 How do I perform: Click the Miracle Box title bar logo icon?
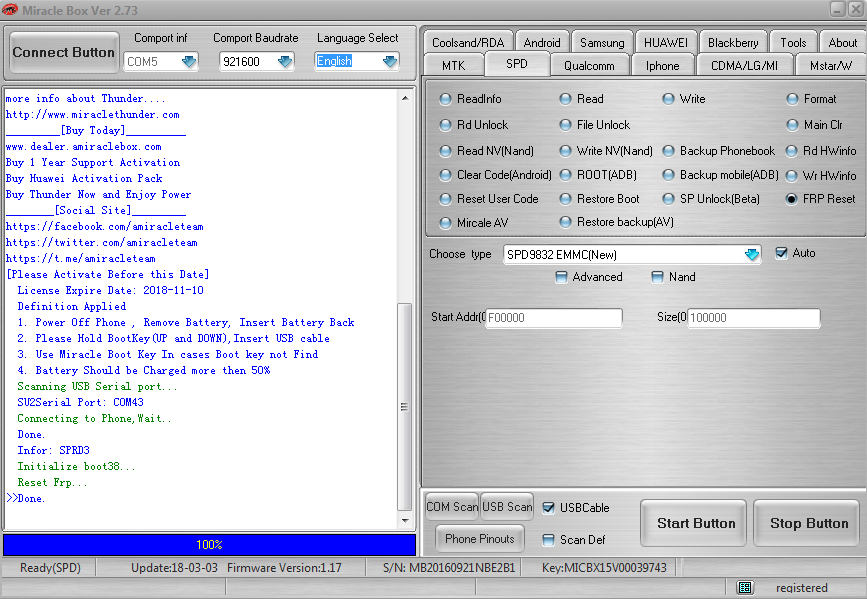[x=9, y=9]
